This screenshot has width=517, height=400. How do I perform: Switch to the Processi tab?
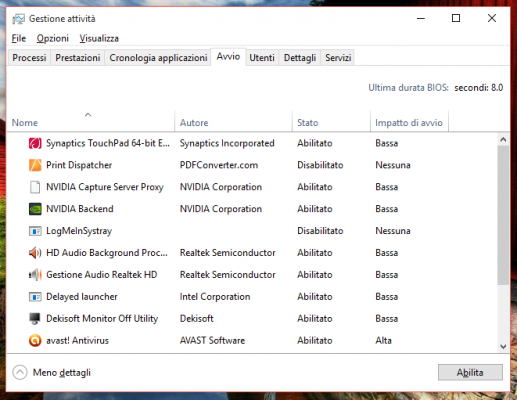click(x=29, y=58)
